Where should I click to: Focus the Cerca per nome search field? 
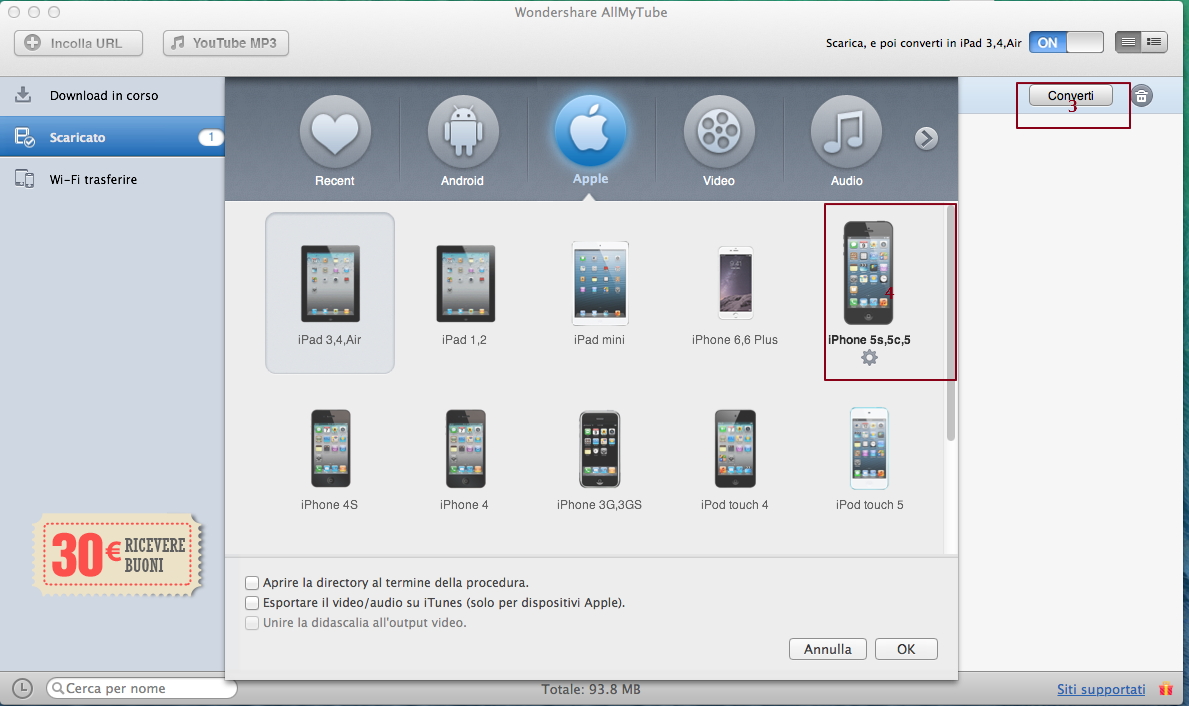pyautogui.click(x=142, y=689)
